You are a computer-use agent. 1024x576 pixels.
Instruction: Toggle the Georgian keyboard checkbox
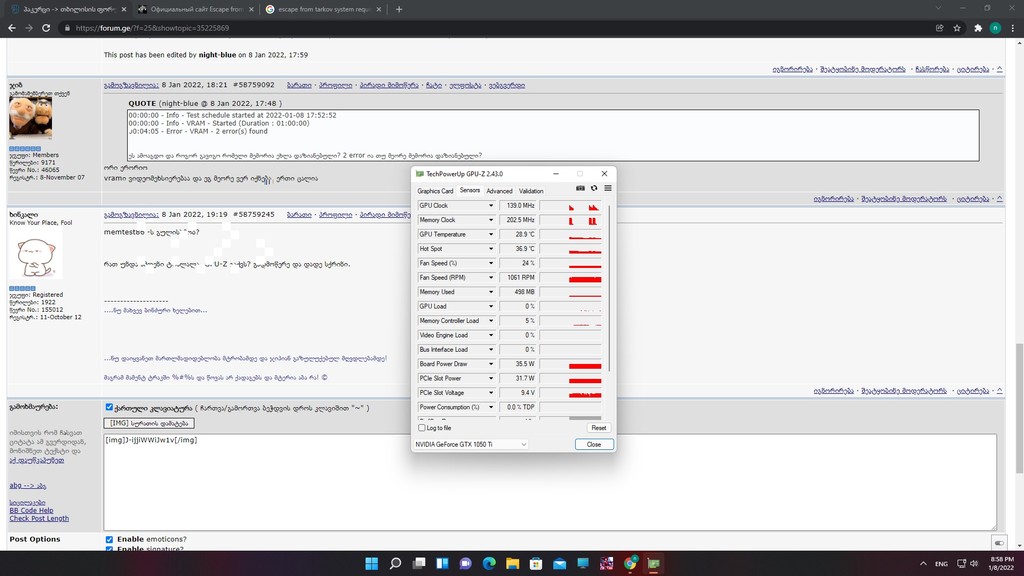pyautogui.click(x=109, y=407)
